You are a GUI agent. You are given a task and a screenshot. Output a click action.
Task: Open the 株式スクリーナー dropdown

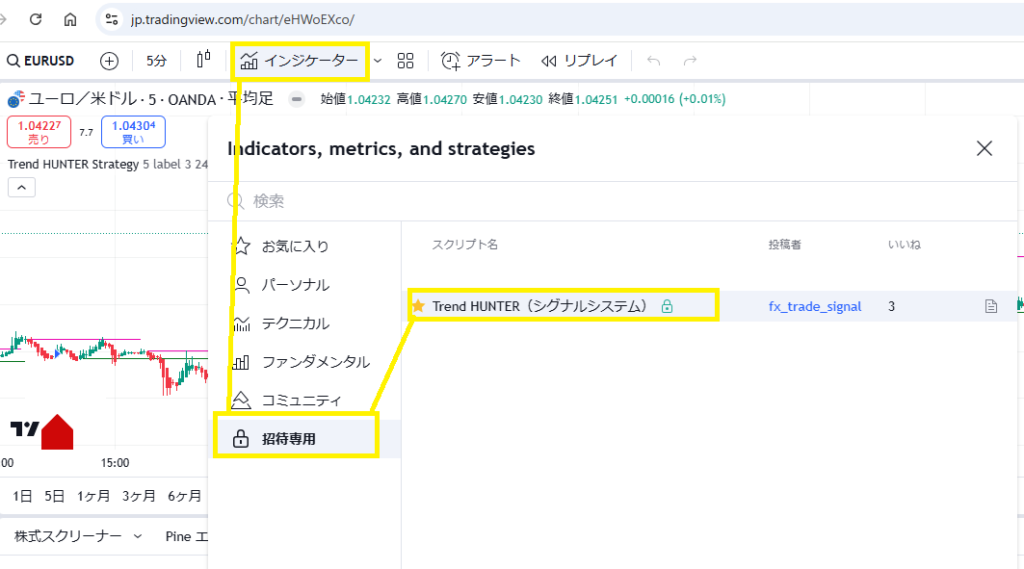78,536
